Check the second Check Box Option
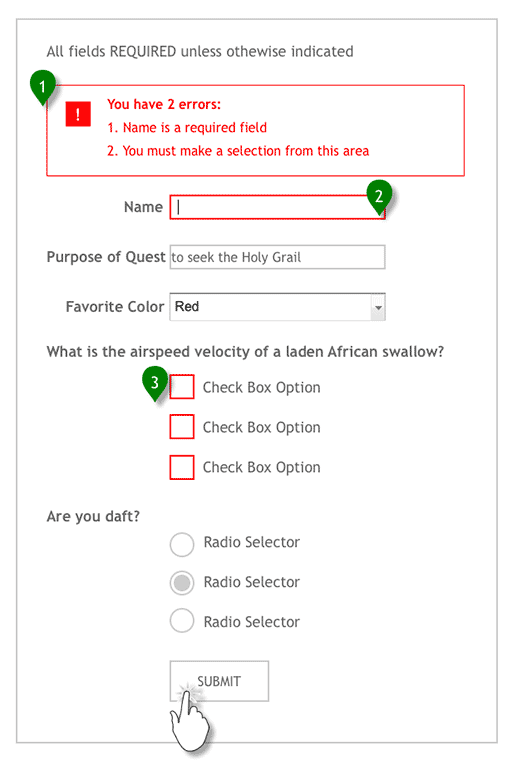Image resolution: width=512 pixels, height=761 pixels. [x=182, y=427]
